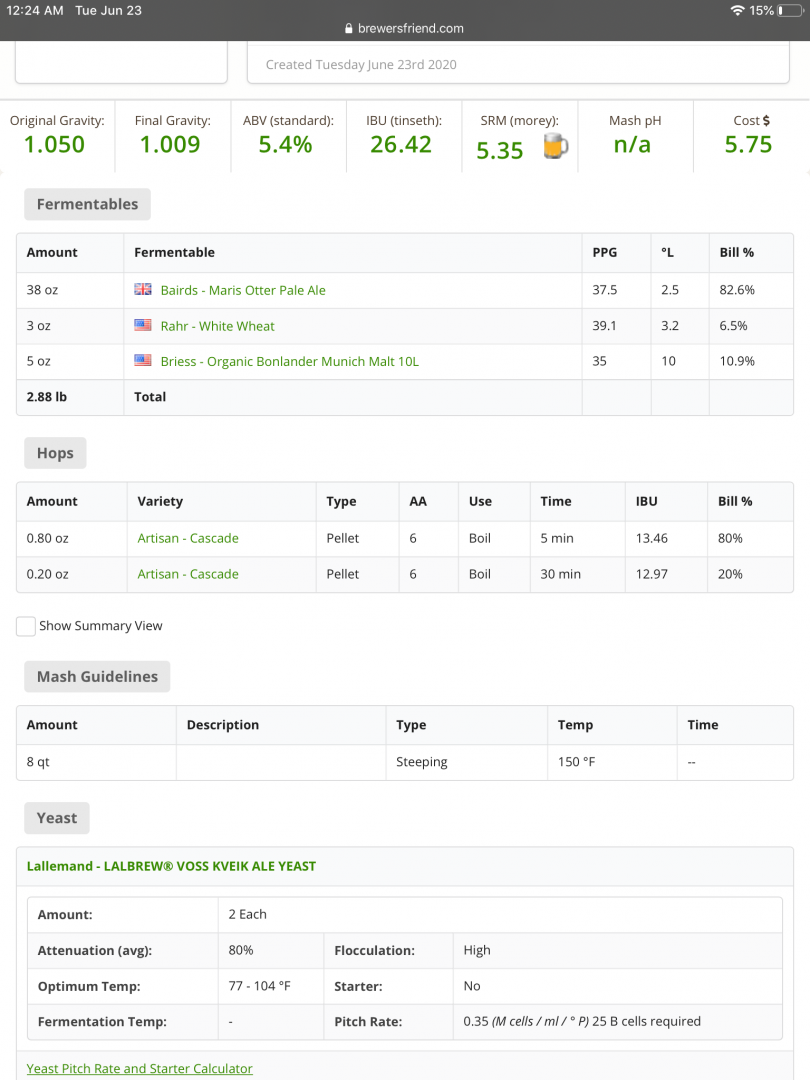Tap the brewersfriend.com address bar
This screenshot has height=1080, width=810.
coord(405,29)
